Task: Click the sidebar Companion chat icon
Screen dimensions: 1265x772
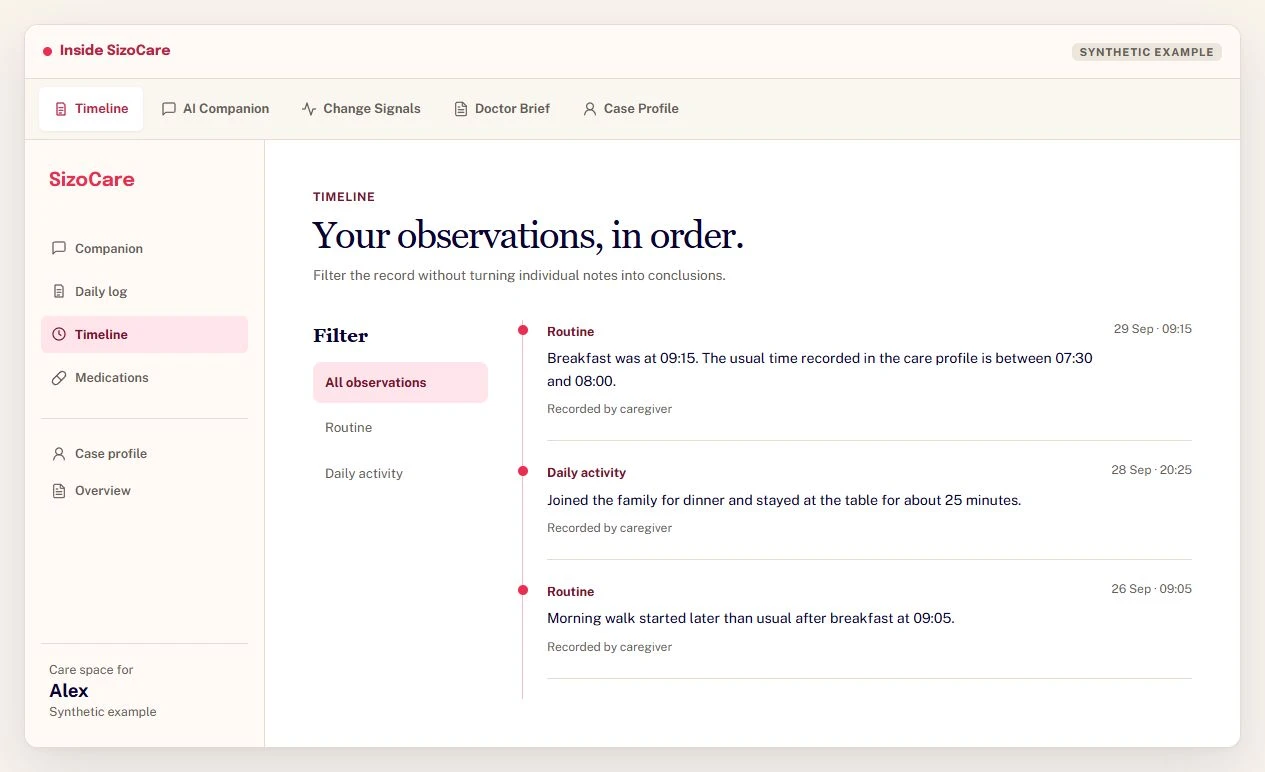Action: pos(59,248)
